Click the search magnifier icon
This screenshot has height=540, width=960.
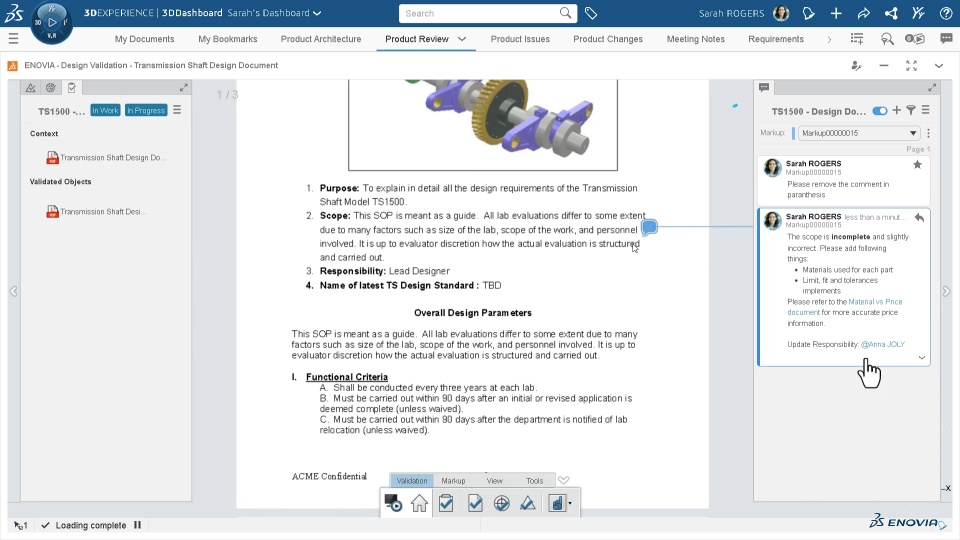pyautogui.click(x=566, y=13)
